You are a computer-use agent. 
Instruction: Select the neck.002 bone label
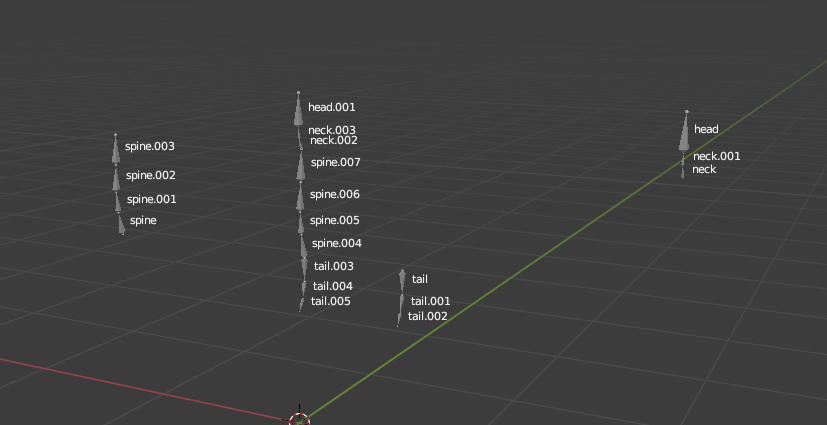click(x=333, y=140)
